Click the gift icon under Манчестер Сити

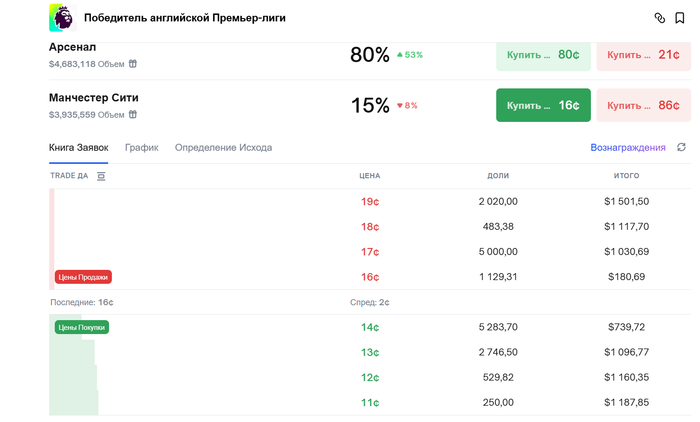point(132,114)
